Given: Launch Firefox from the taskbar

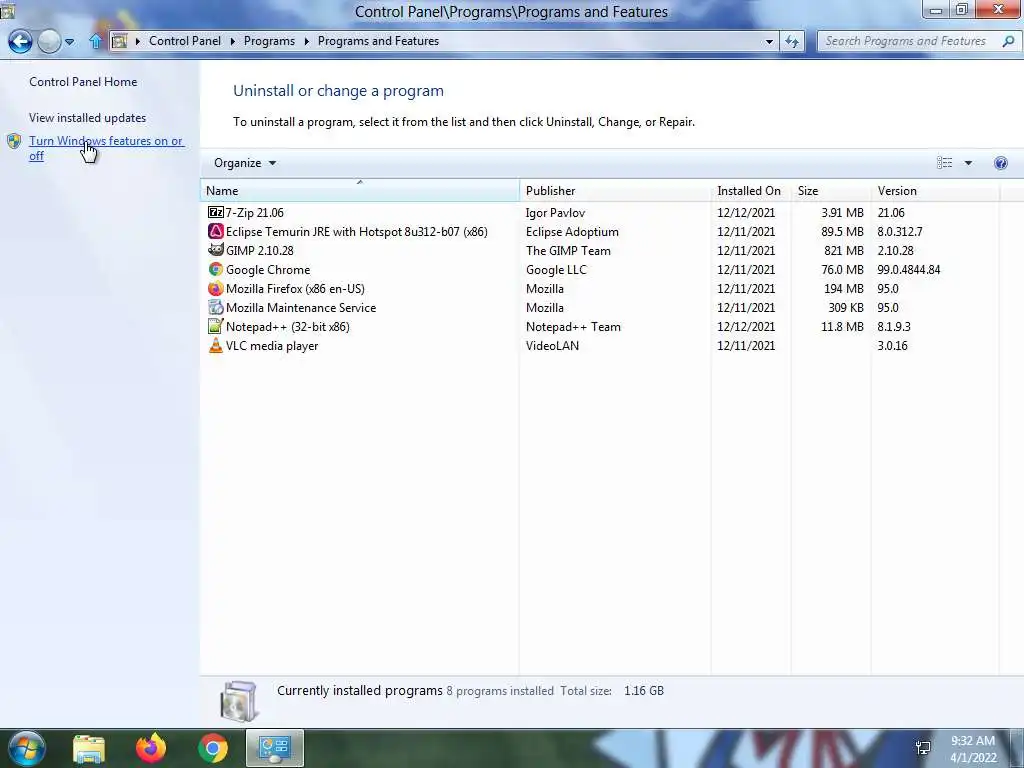Looking at the screenshot, I should pyautogui.click(x=151, y=748).
